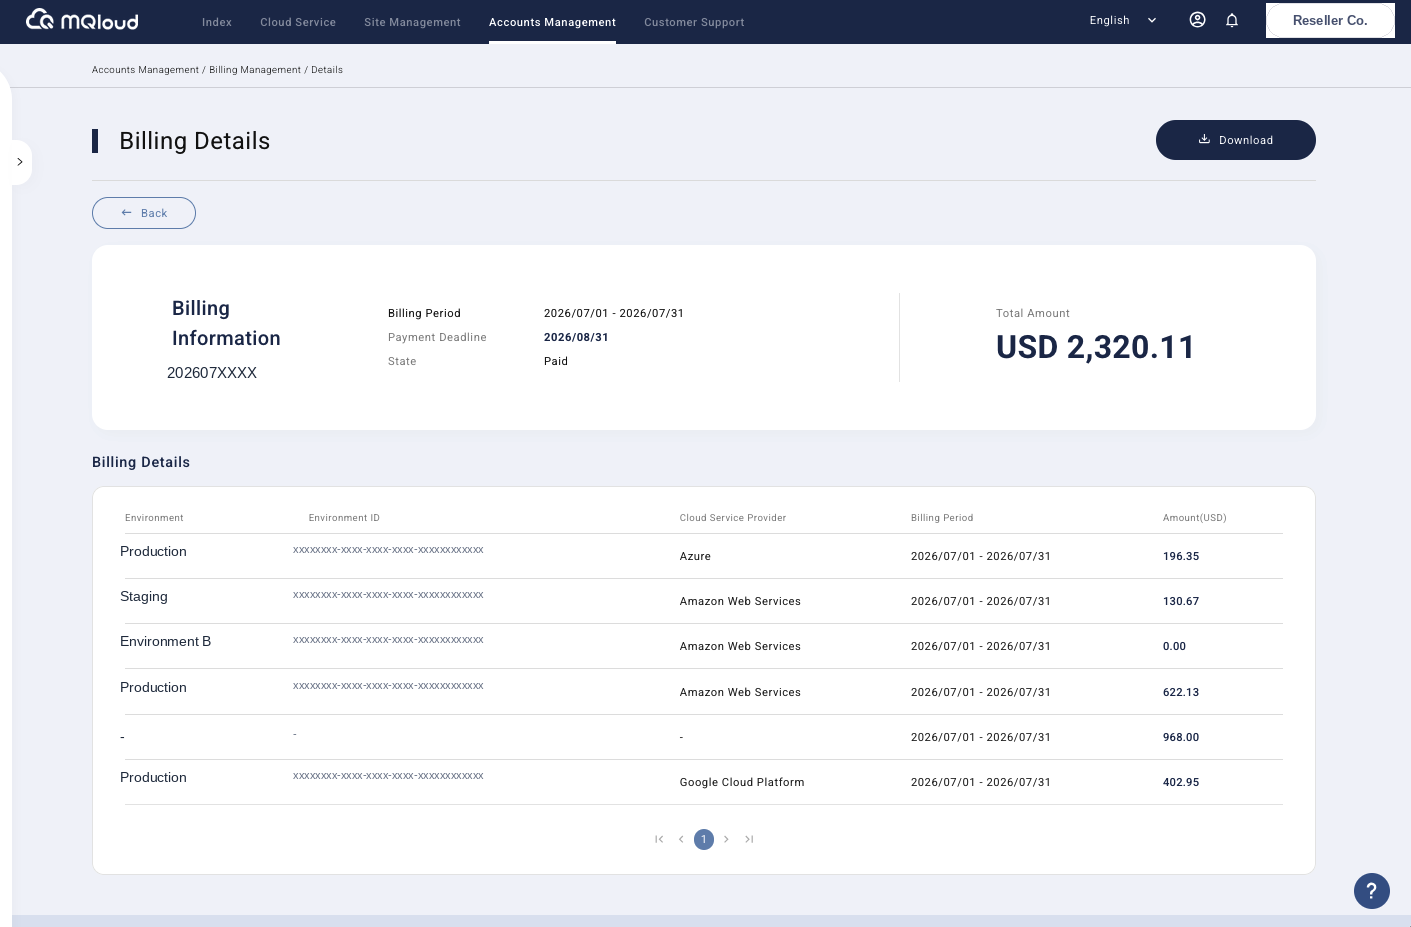Select the Staging environment row name
Screen dimensions: 1411x927
click(144, 596)
